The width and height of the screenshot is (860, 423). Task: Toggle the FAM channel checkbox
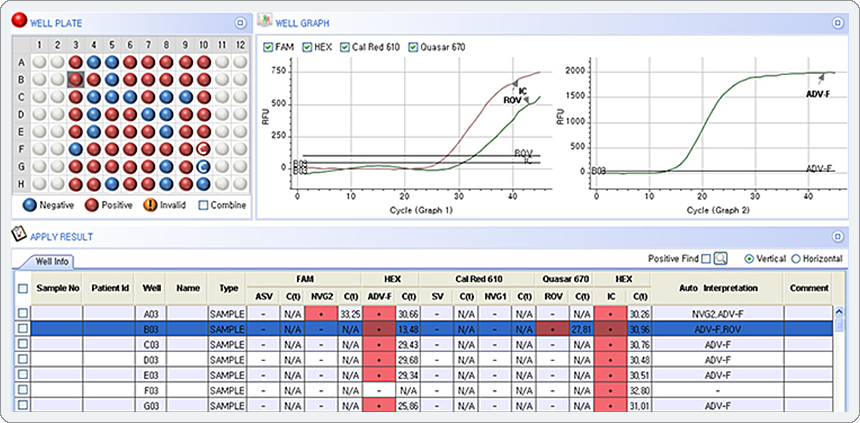[x=268, y=47]
